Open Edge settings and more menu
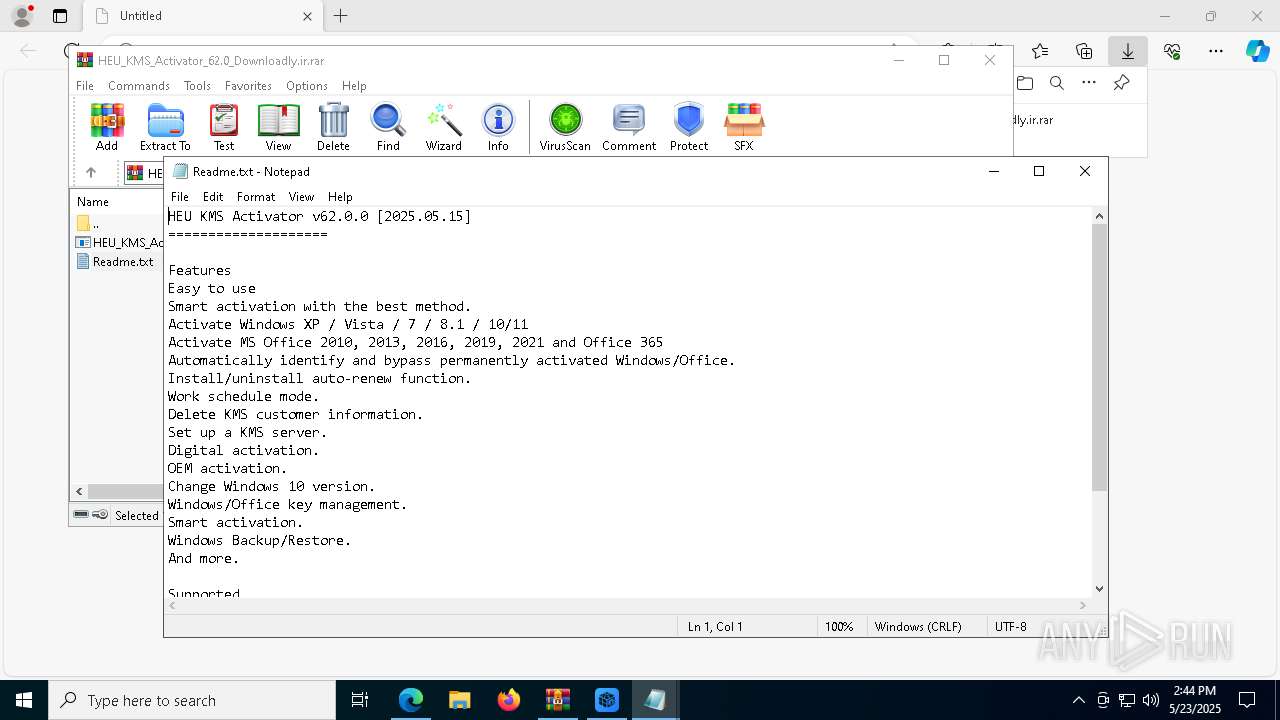The width and height of the screenshot is (1280, 720). click(1216, 51)
